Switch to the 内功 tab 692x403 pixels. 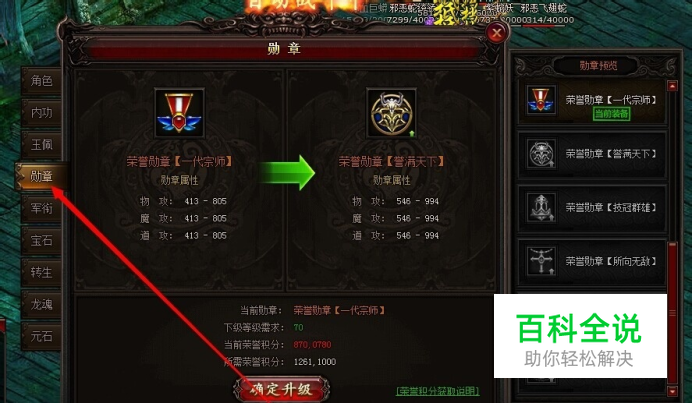(x=41, y=113)
